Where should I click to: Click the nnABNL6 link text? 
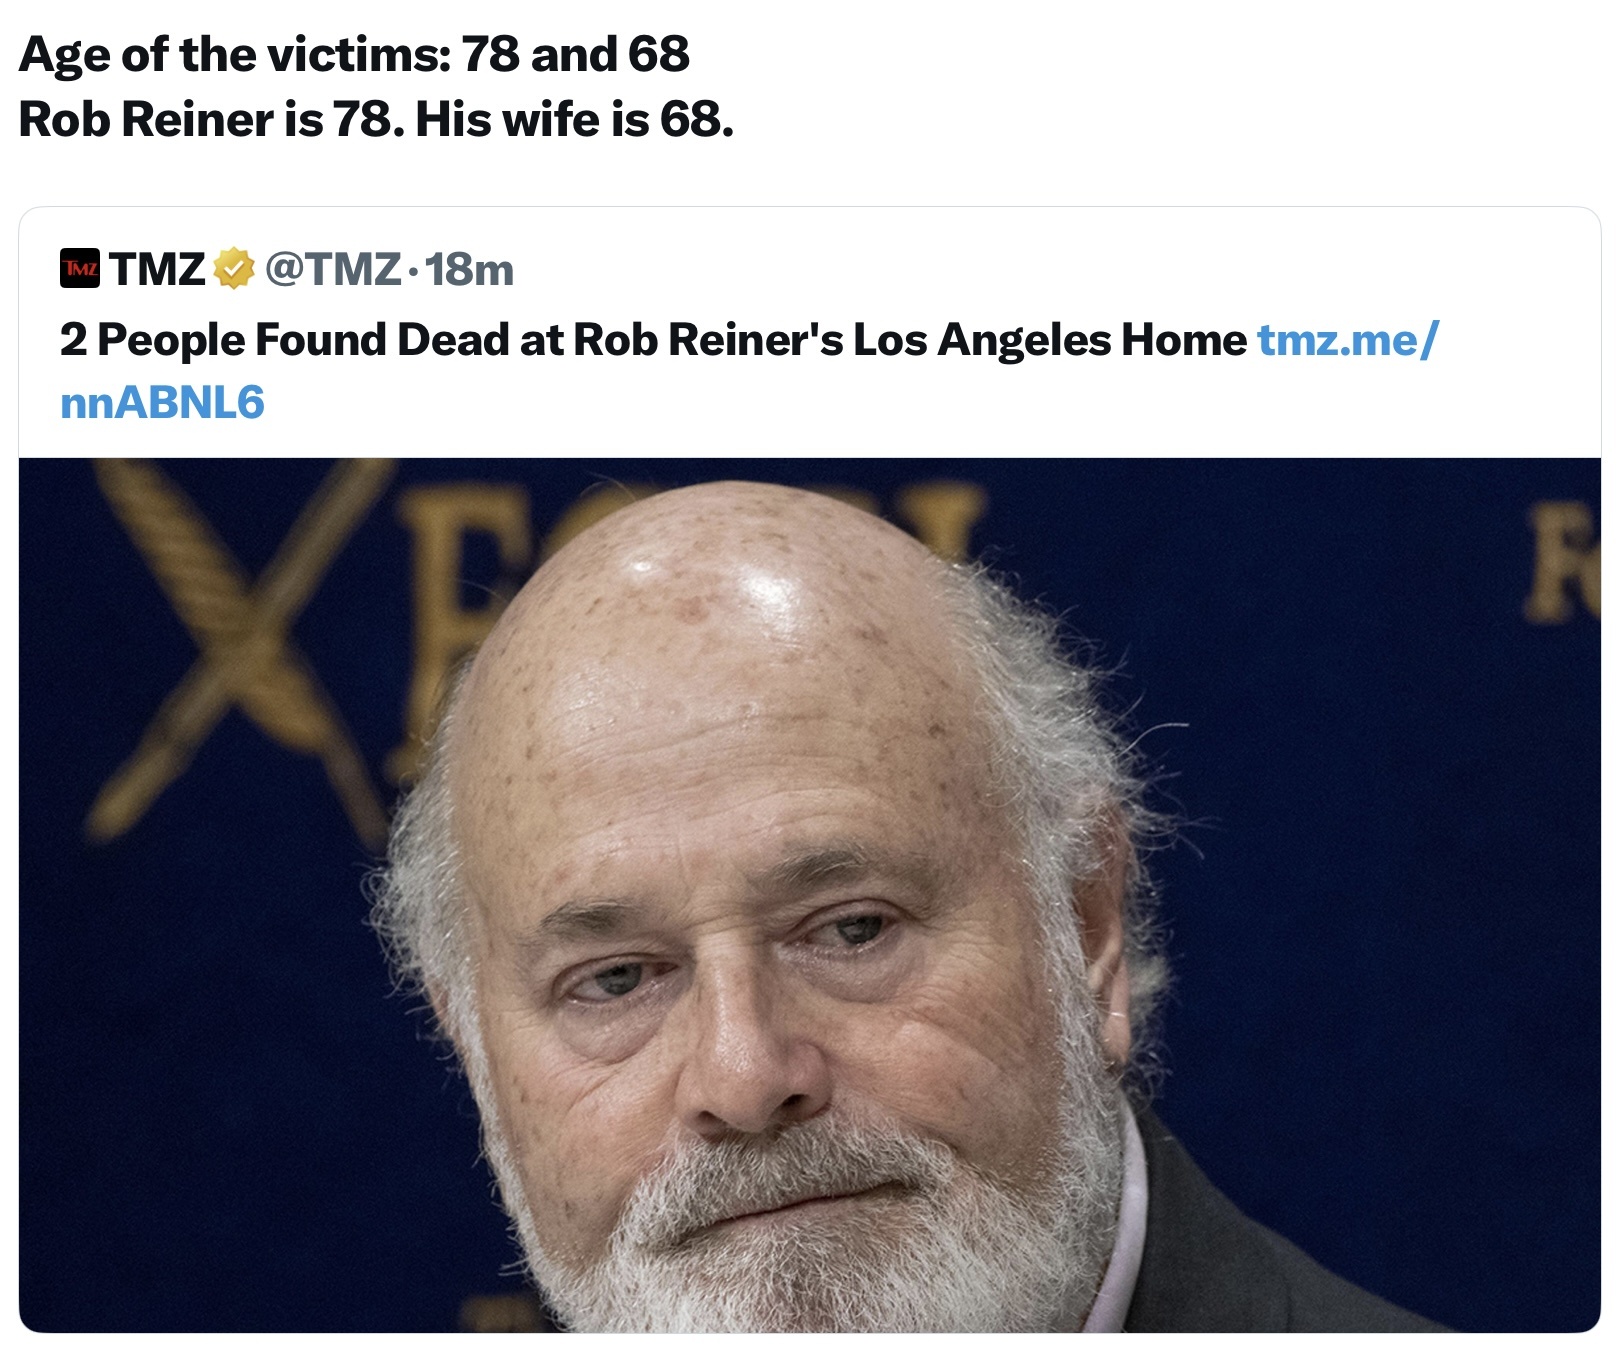(162, 403)
